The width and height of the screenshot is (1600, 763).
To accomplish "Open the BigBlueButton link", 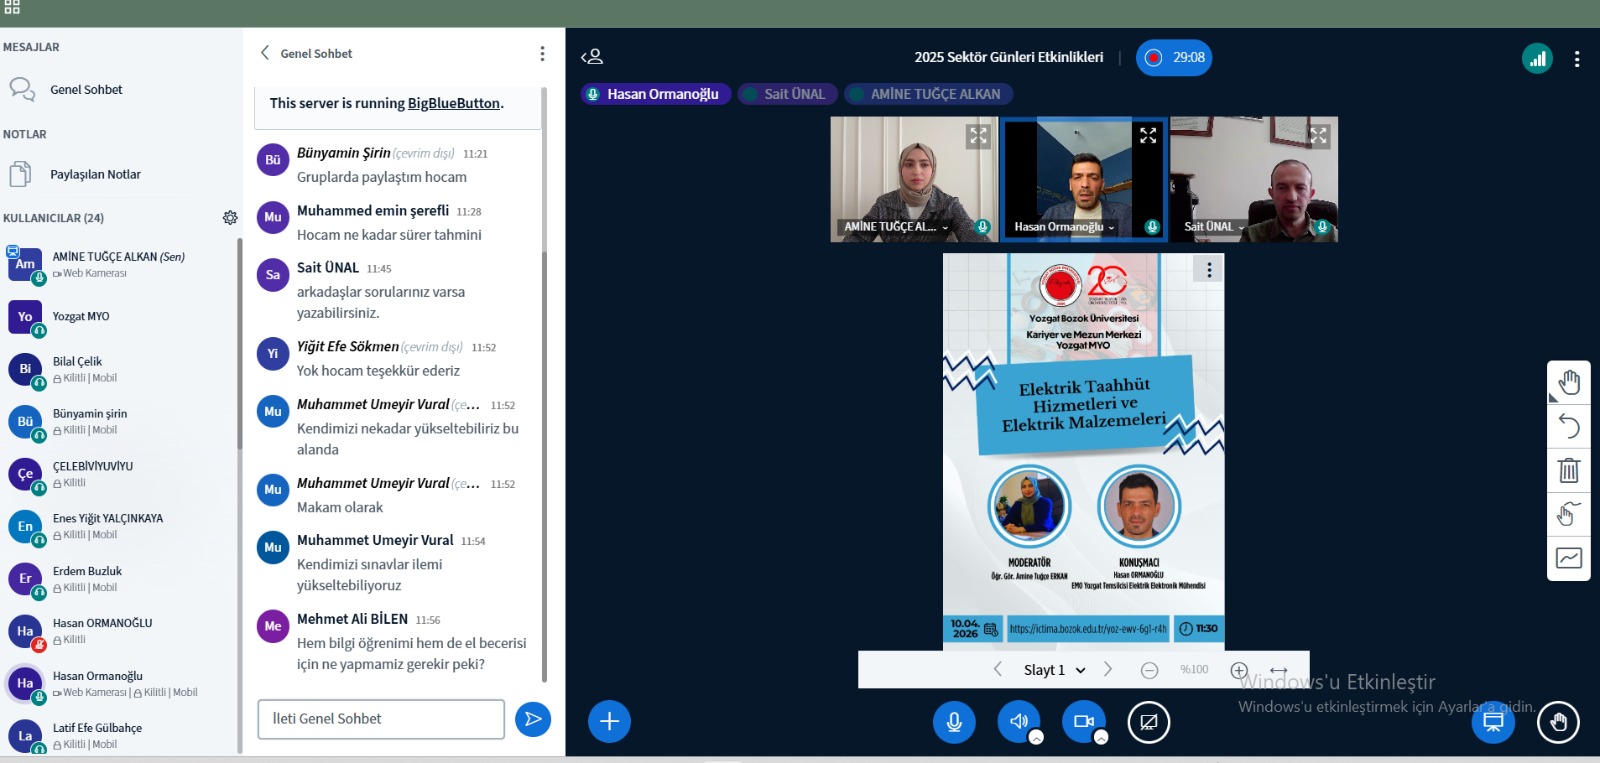I will click(x=453, y=103).
